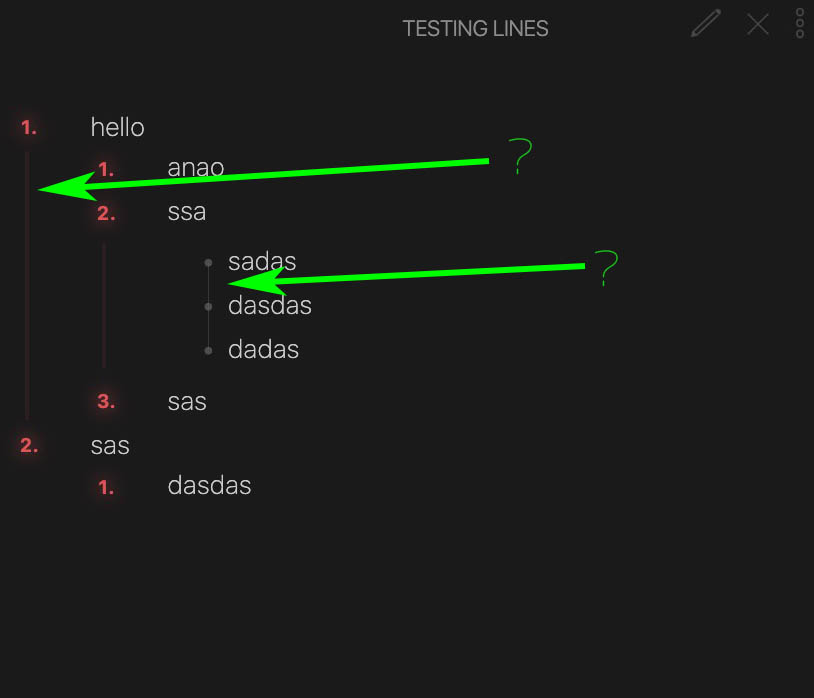Click the 'dasdas' bullet item under ssa
Image resolution: width=814 pixels, height=698 pixels.
tap(270, 305)
